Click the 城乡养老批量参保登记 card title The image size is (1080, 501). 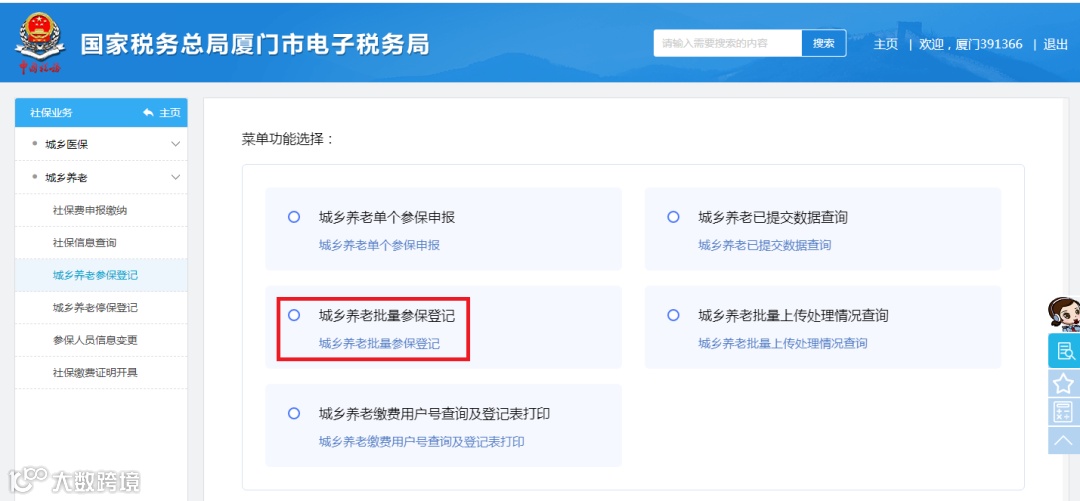pos(386,316)
